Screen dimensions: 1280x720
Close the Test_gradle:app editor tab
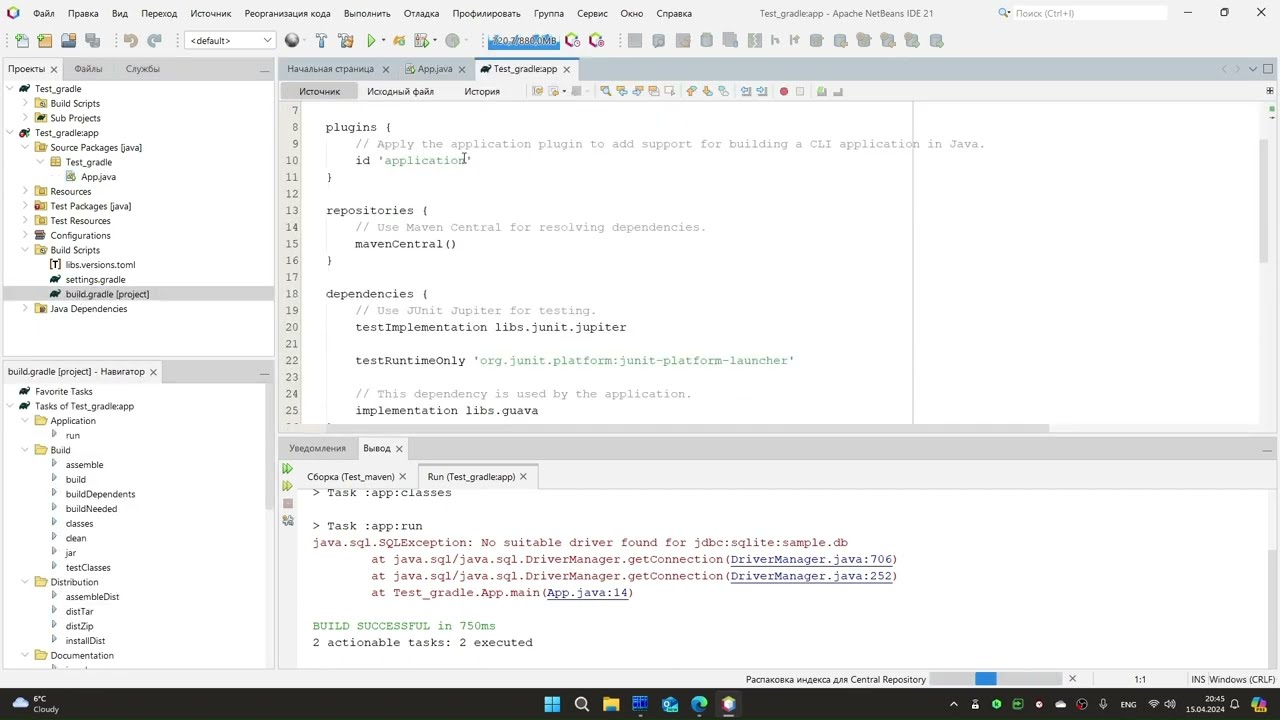[x=566, y=69]
